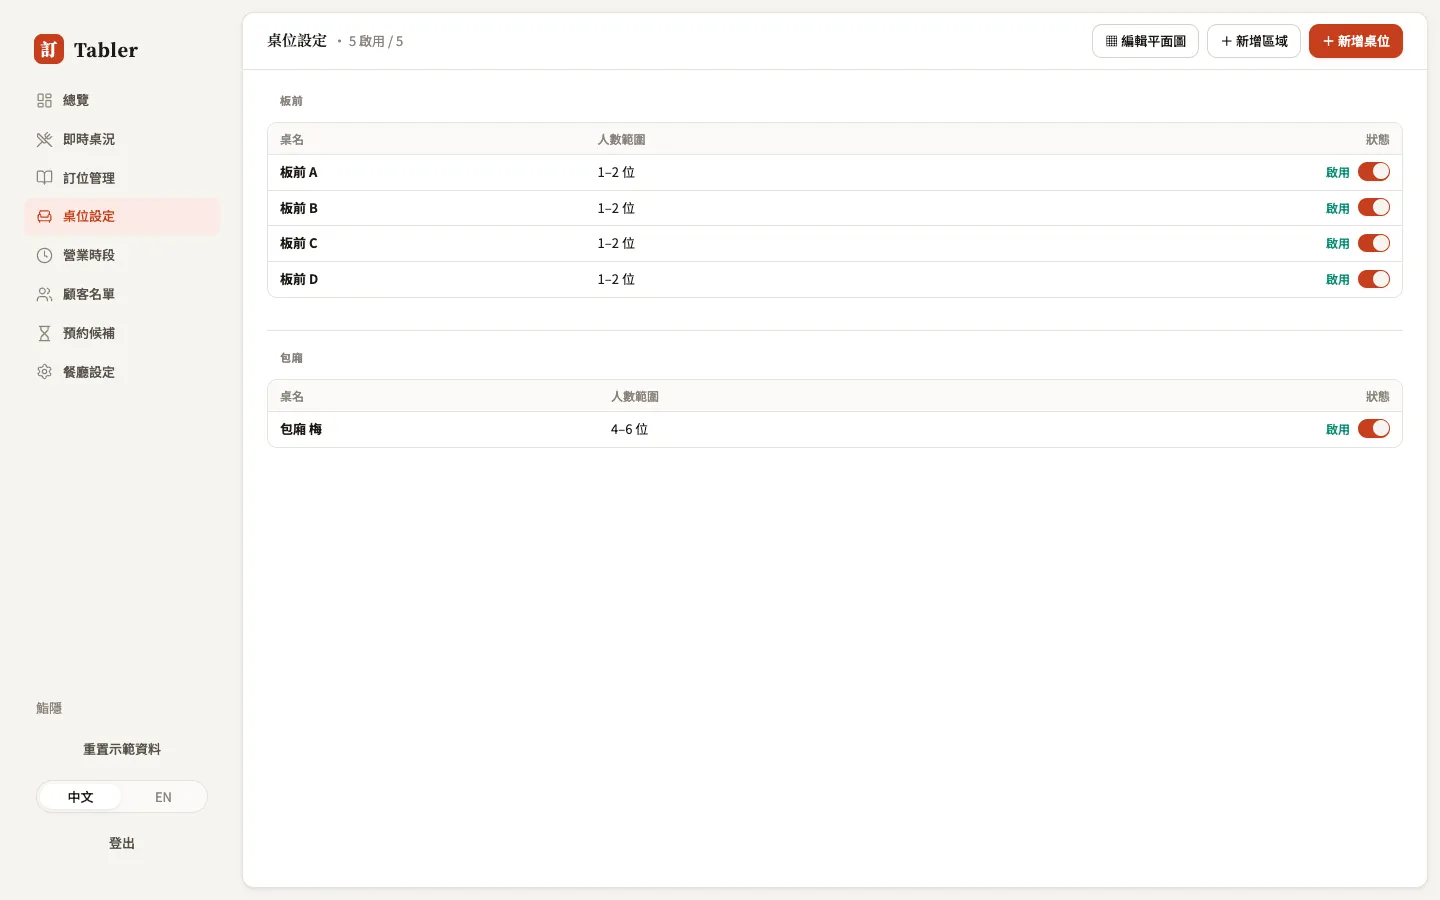Open the 總覽 menu item
The height and width of the screenshot is (900, 1440).
click(x=121, y=100)
